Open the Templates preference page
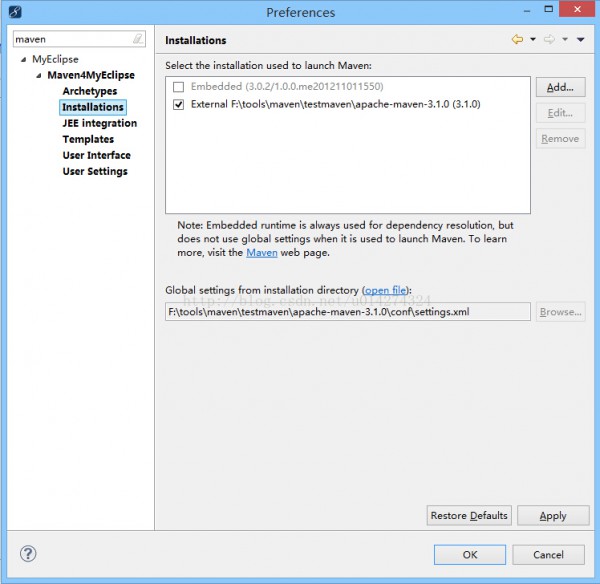Screen dimensions: 600x584 (88, 139)
